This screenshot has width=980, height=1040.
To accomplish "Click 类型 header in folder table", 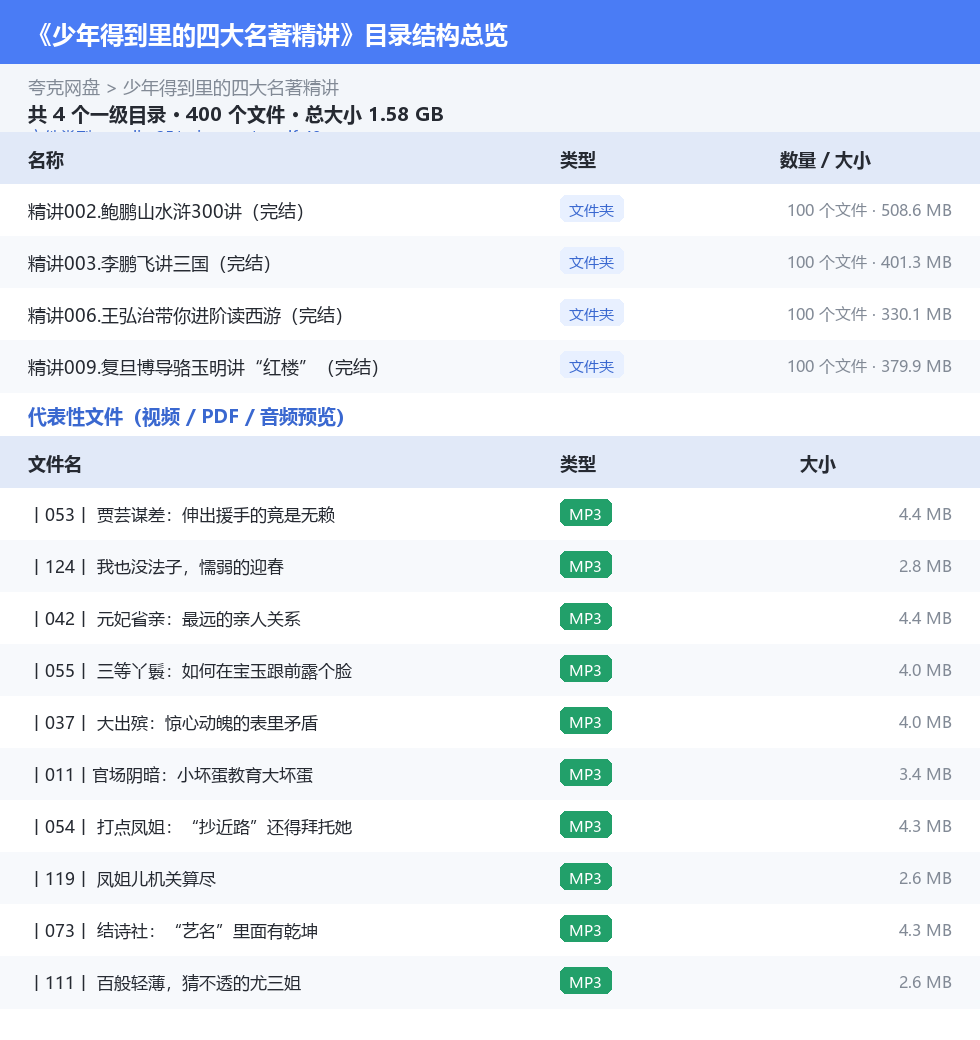I will (578, 160).
